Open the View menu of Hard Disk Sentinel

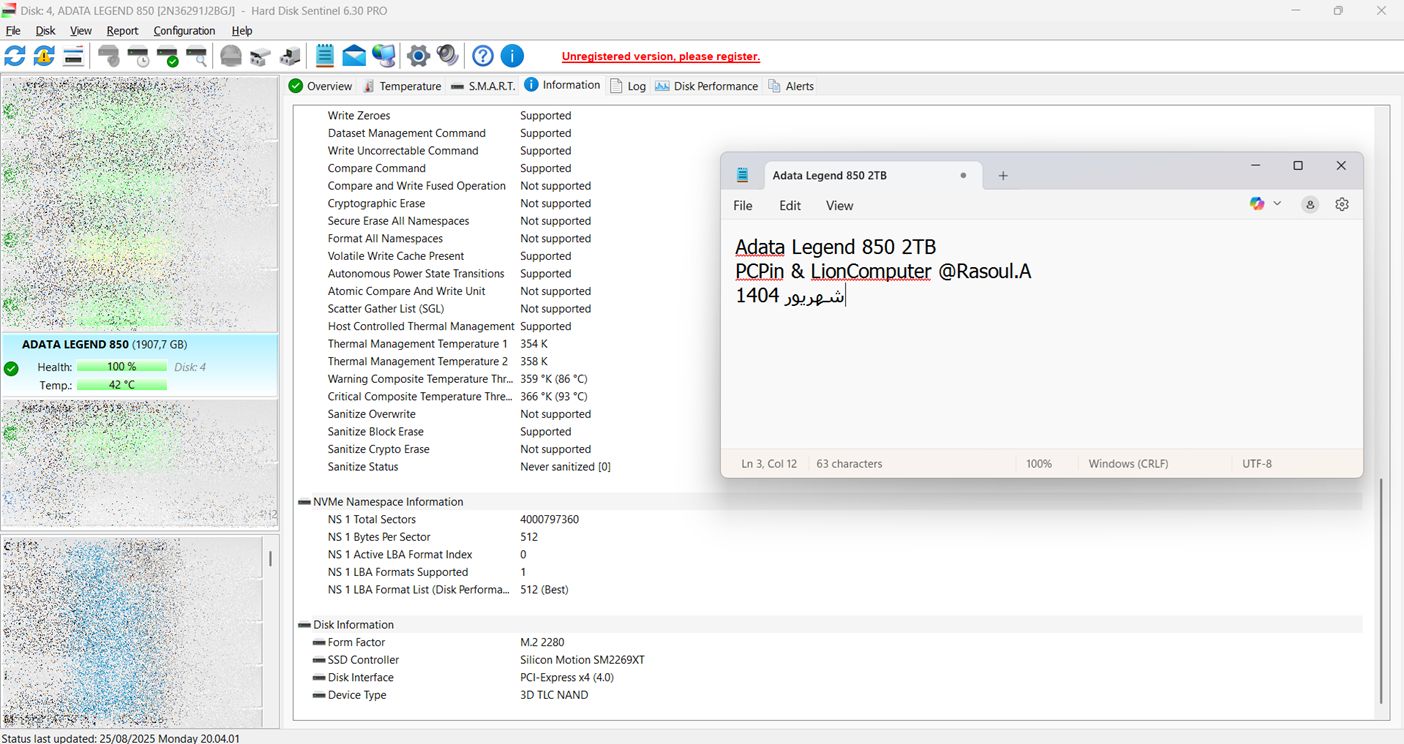(x=81, y=31)
